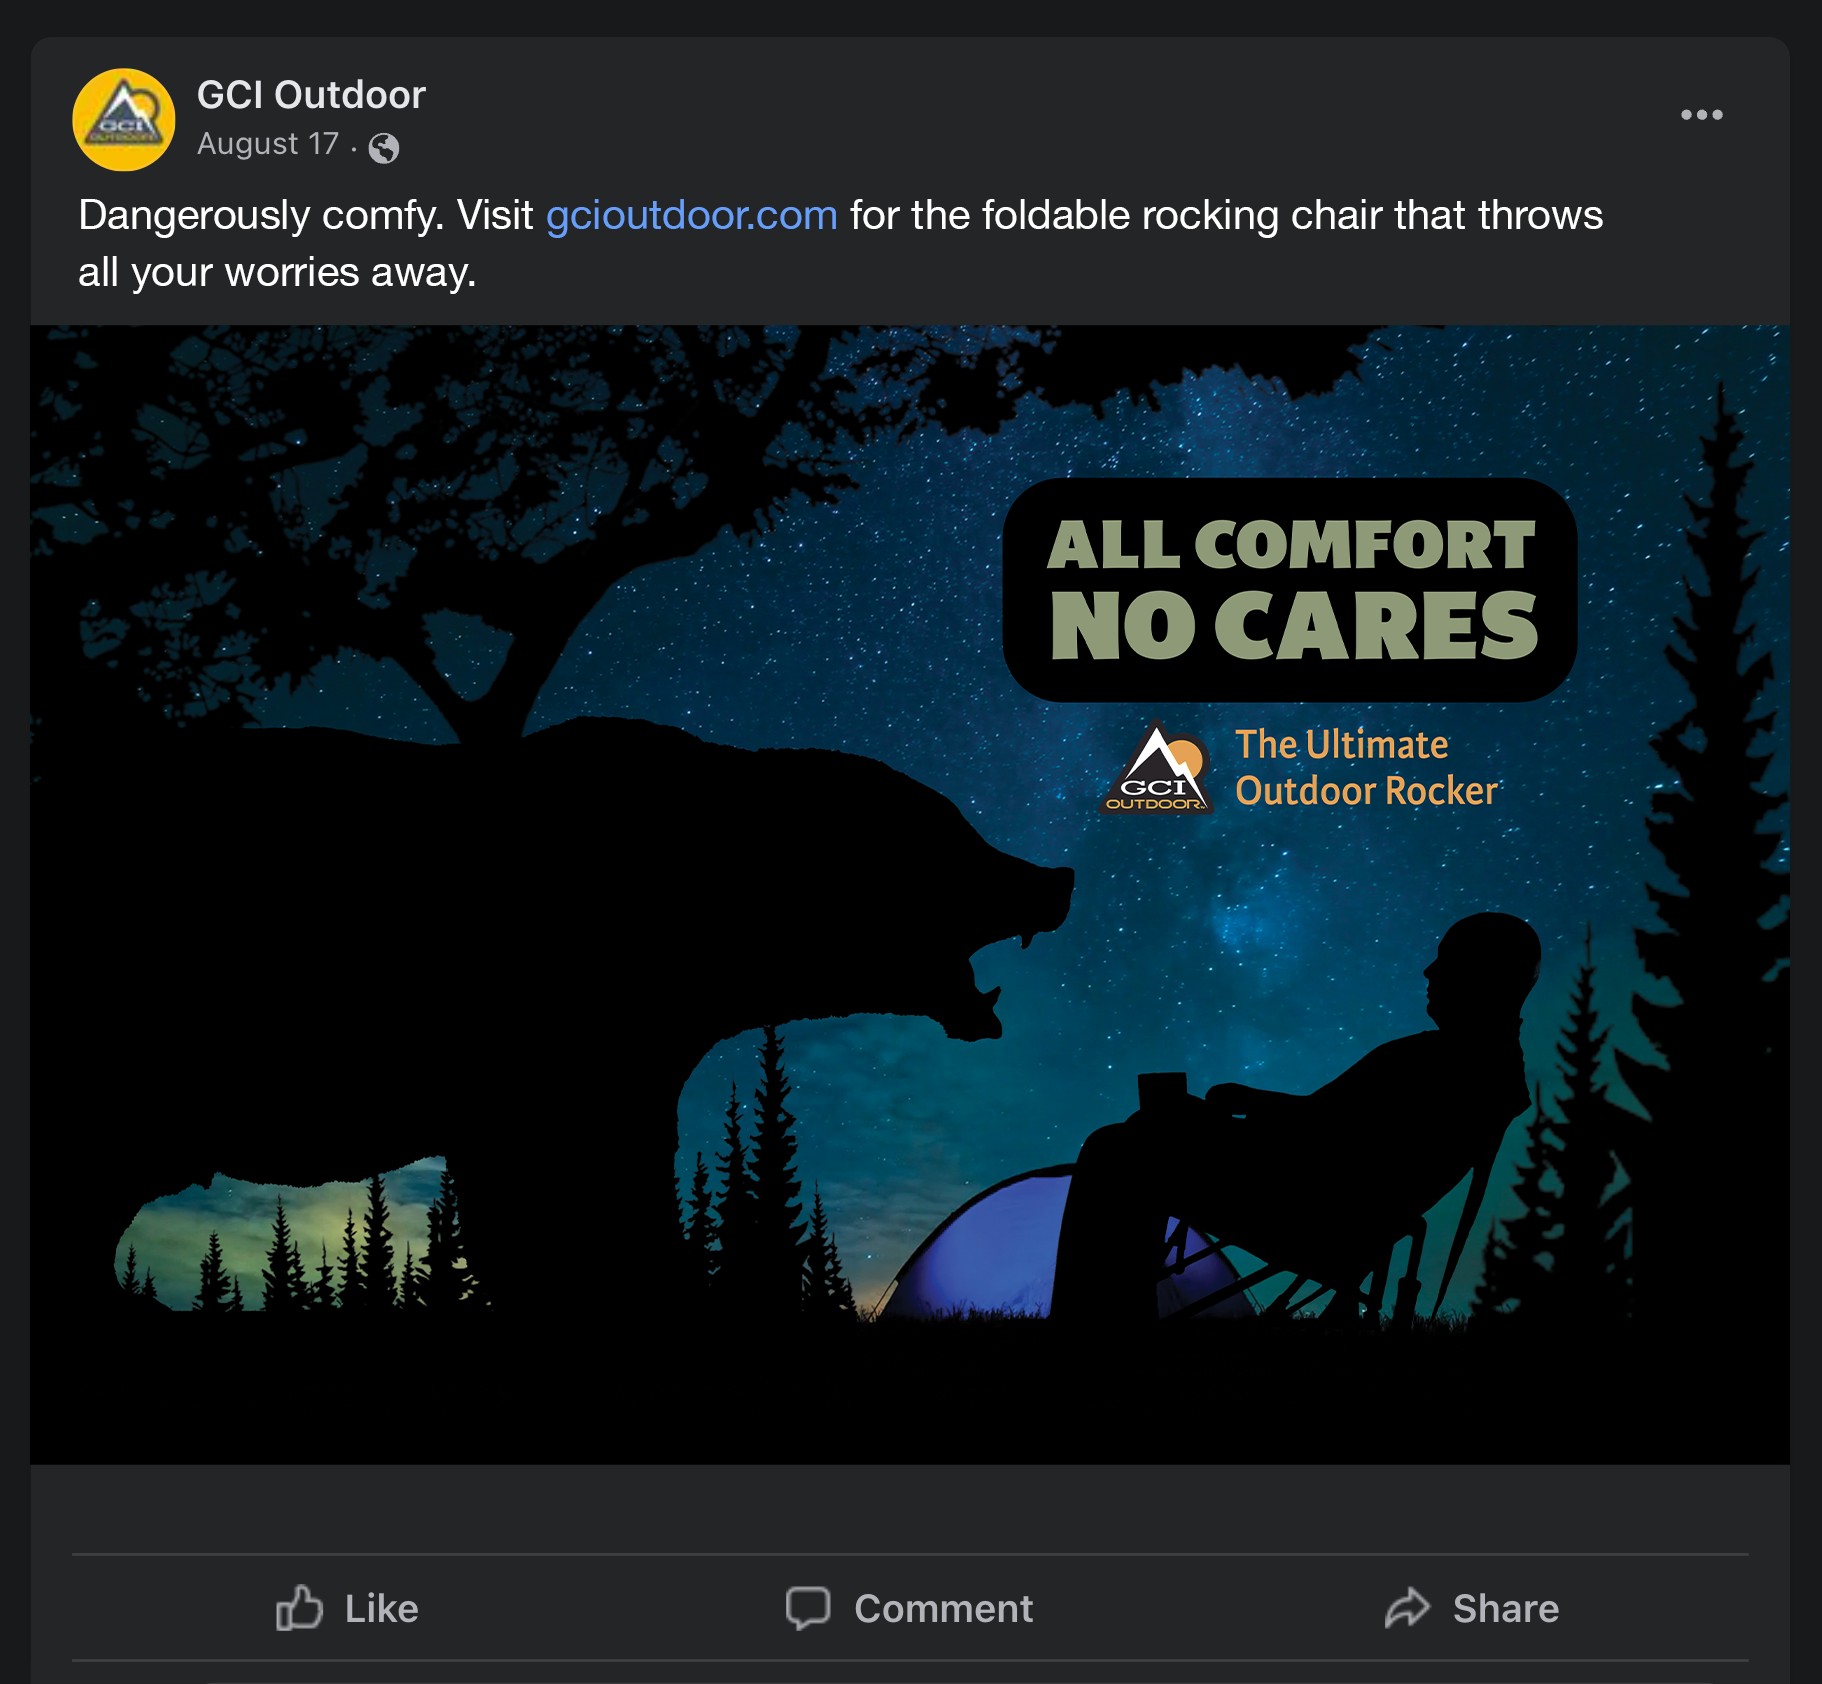This screenshot has width=1822, height=1684.
Task: Click the speech bubble Comment icon
Action: [808, 1608]
